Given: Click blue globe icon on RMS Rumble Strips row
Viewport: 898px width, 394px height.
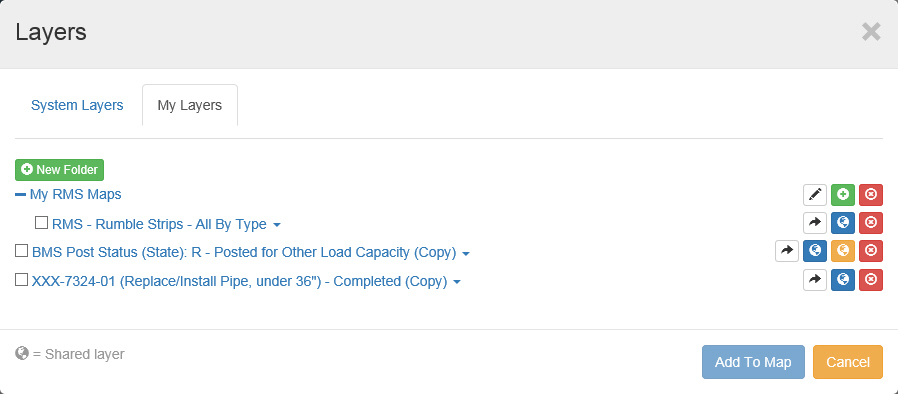Looking at the screenshot, I should pyautogui.click(x=842, y=223).
